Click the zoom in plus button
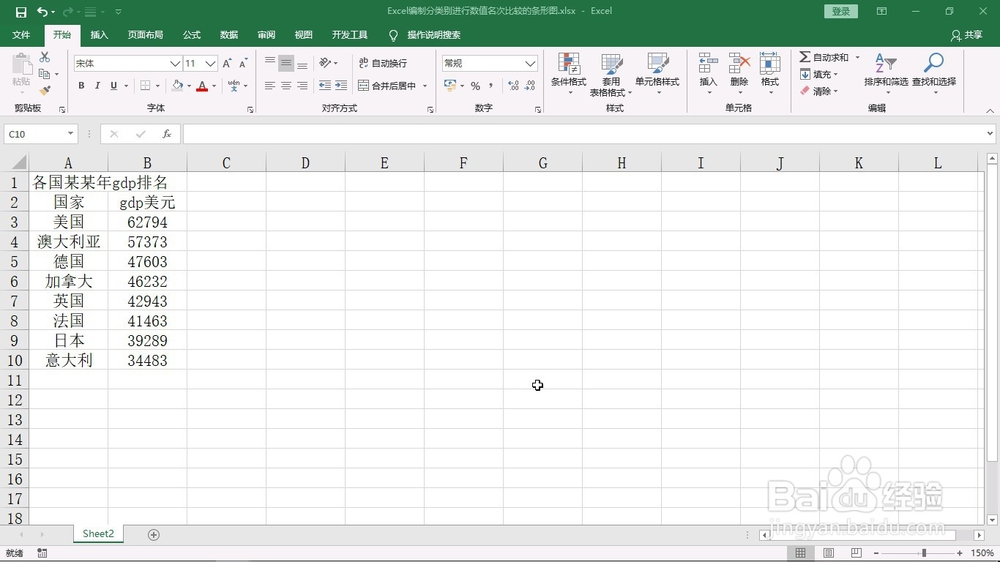 pyautogui.click(x=959, y=553)
